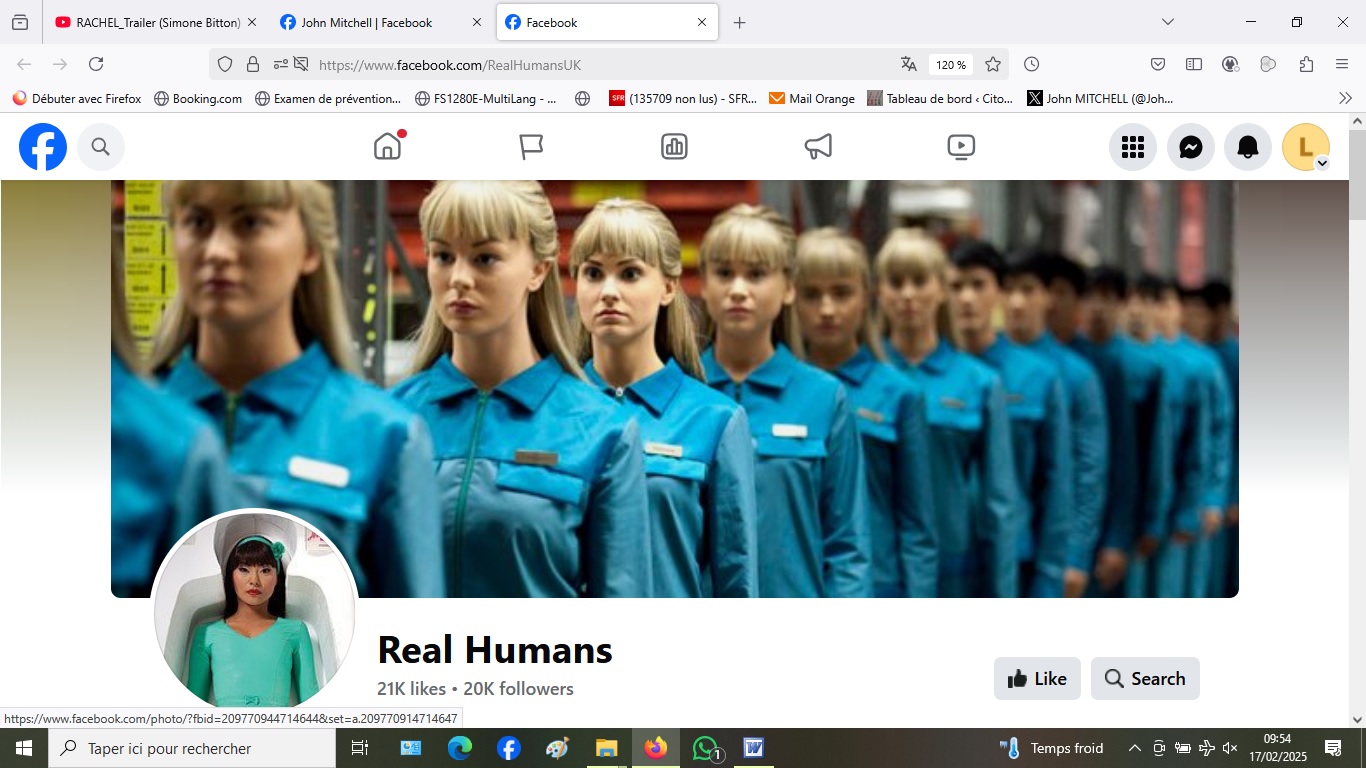Click the Pages flag icon
The height and width of the screenshot is (768, 1366).
[x=531, y=147]
